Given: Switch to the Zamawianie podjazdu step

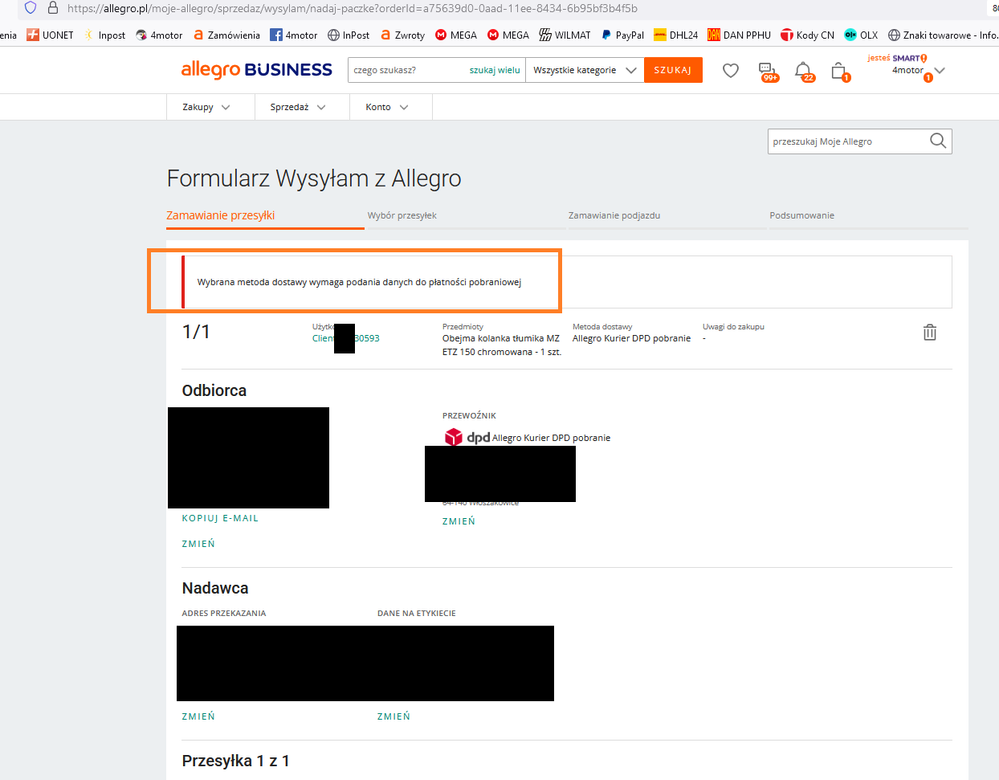Looking at the screenshot, I should click(x=614, y=215).
